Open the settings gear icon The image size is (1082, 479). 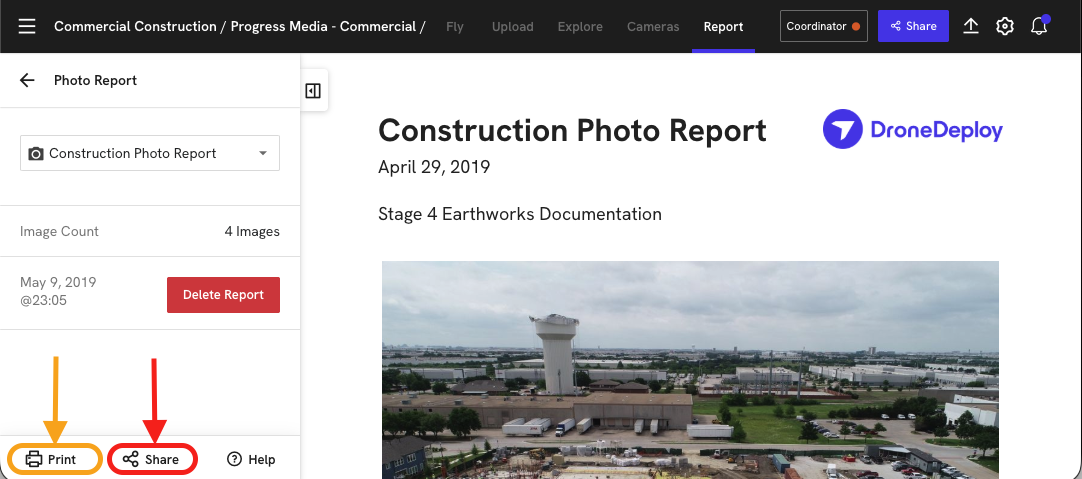coord(1005,26)
